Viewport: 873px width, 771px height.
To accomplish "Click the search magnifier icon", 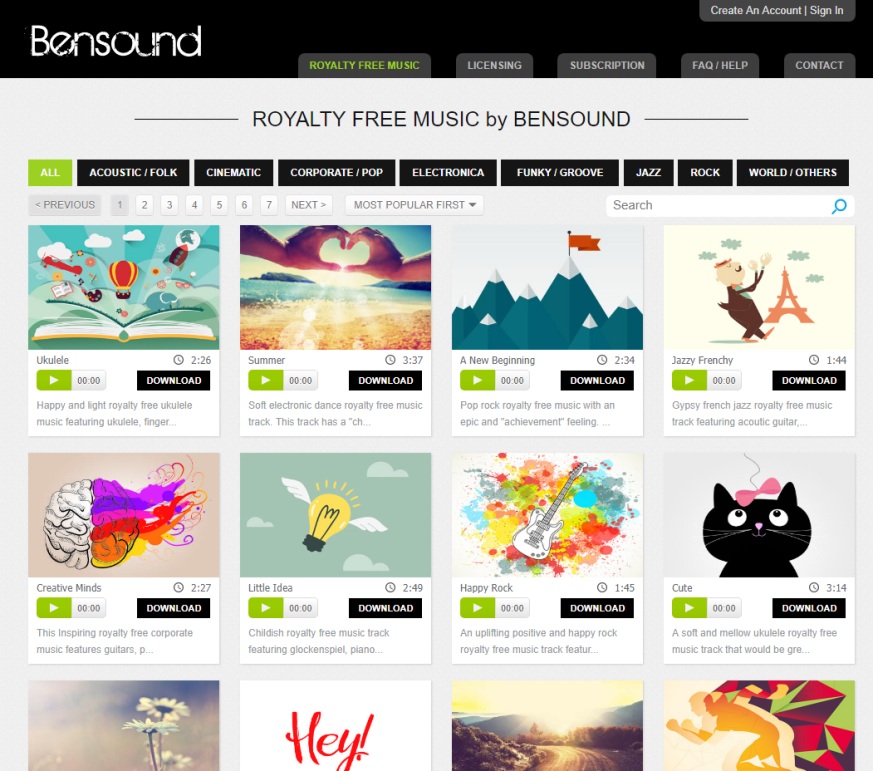I will pos(839,206).
